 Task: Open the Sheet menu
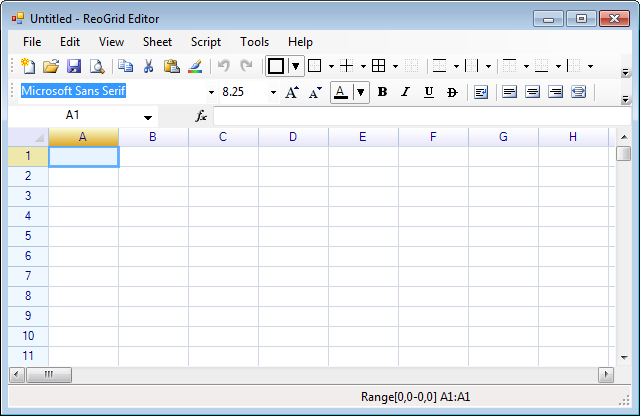[157, 42]
